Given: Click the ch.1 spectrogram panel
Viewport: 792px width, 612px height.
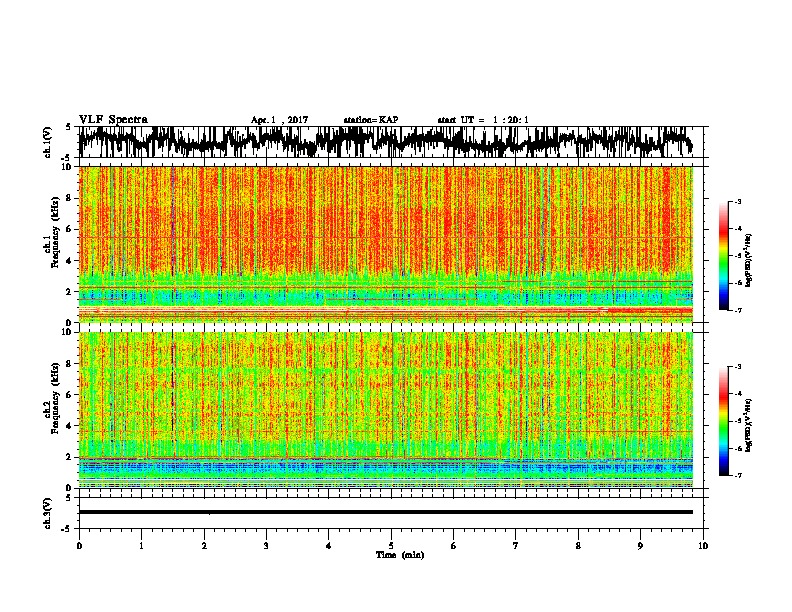Looking at the screenshot, I should (x=385, y=244).
